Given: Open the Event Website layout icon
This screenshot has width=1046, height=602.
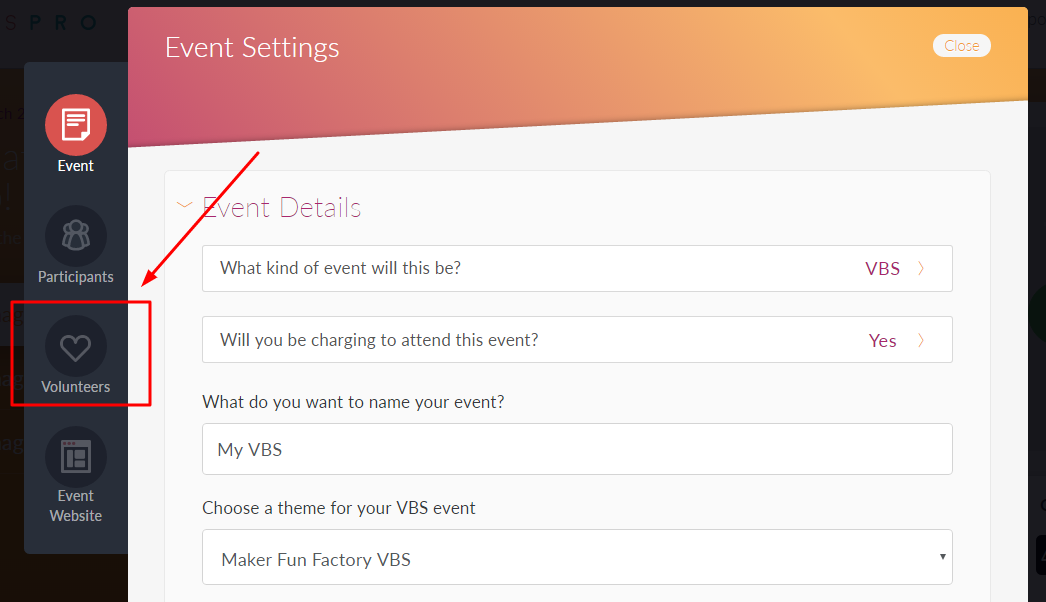Looking at the screenshot, I should [76, 457].
